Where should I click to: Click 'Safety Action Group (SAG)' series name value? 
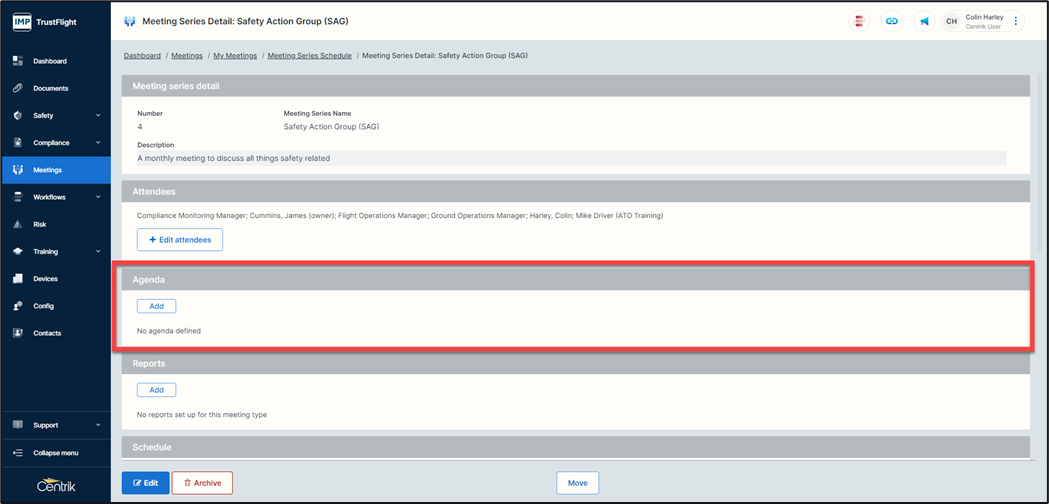(331, 126)
